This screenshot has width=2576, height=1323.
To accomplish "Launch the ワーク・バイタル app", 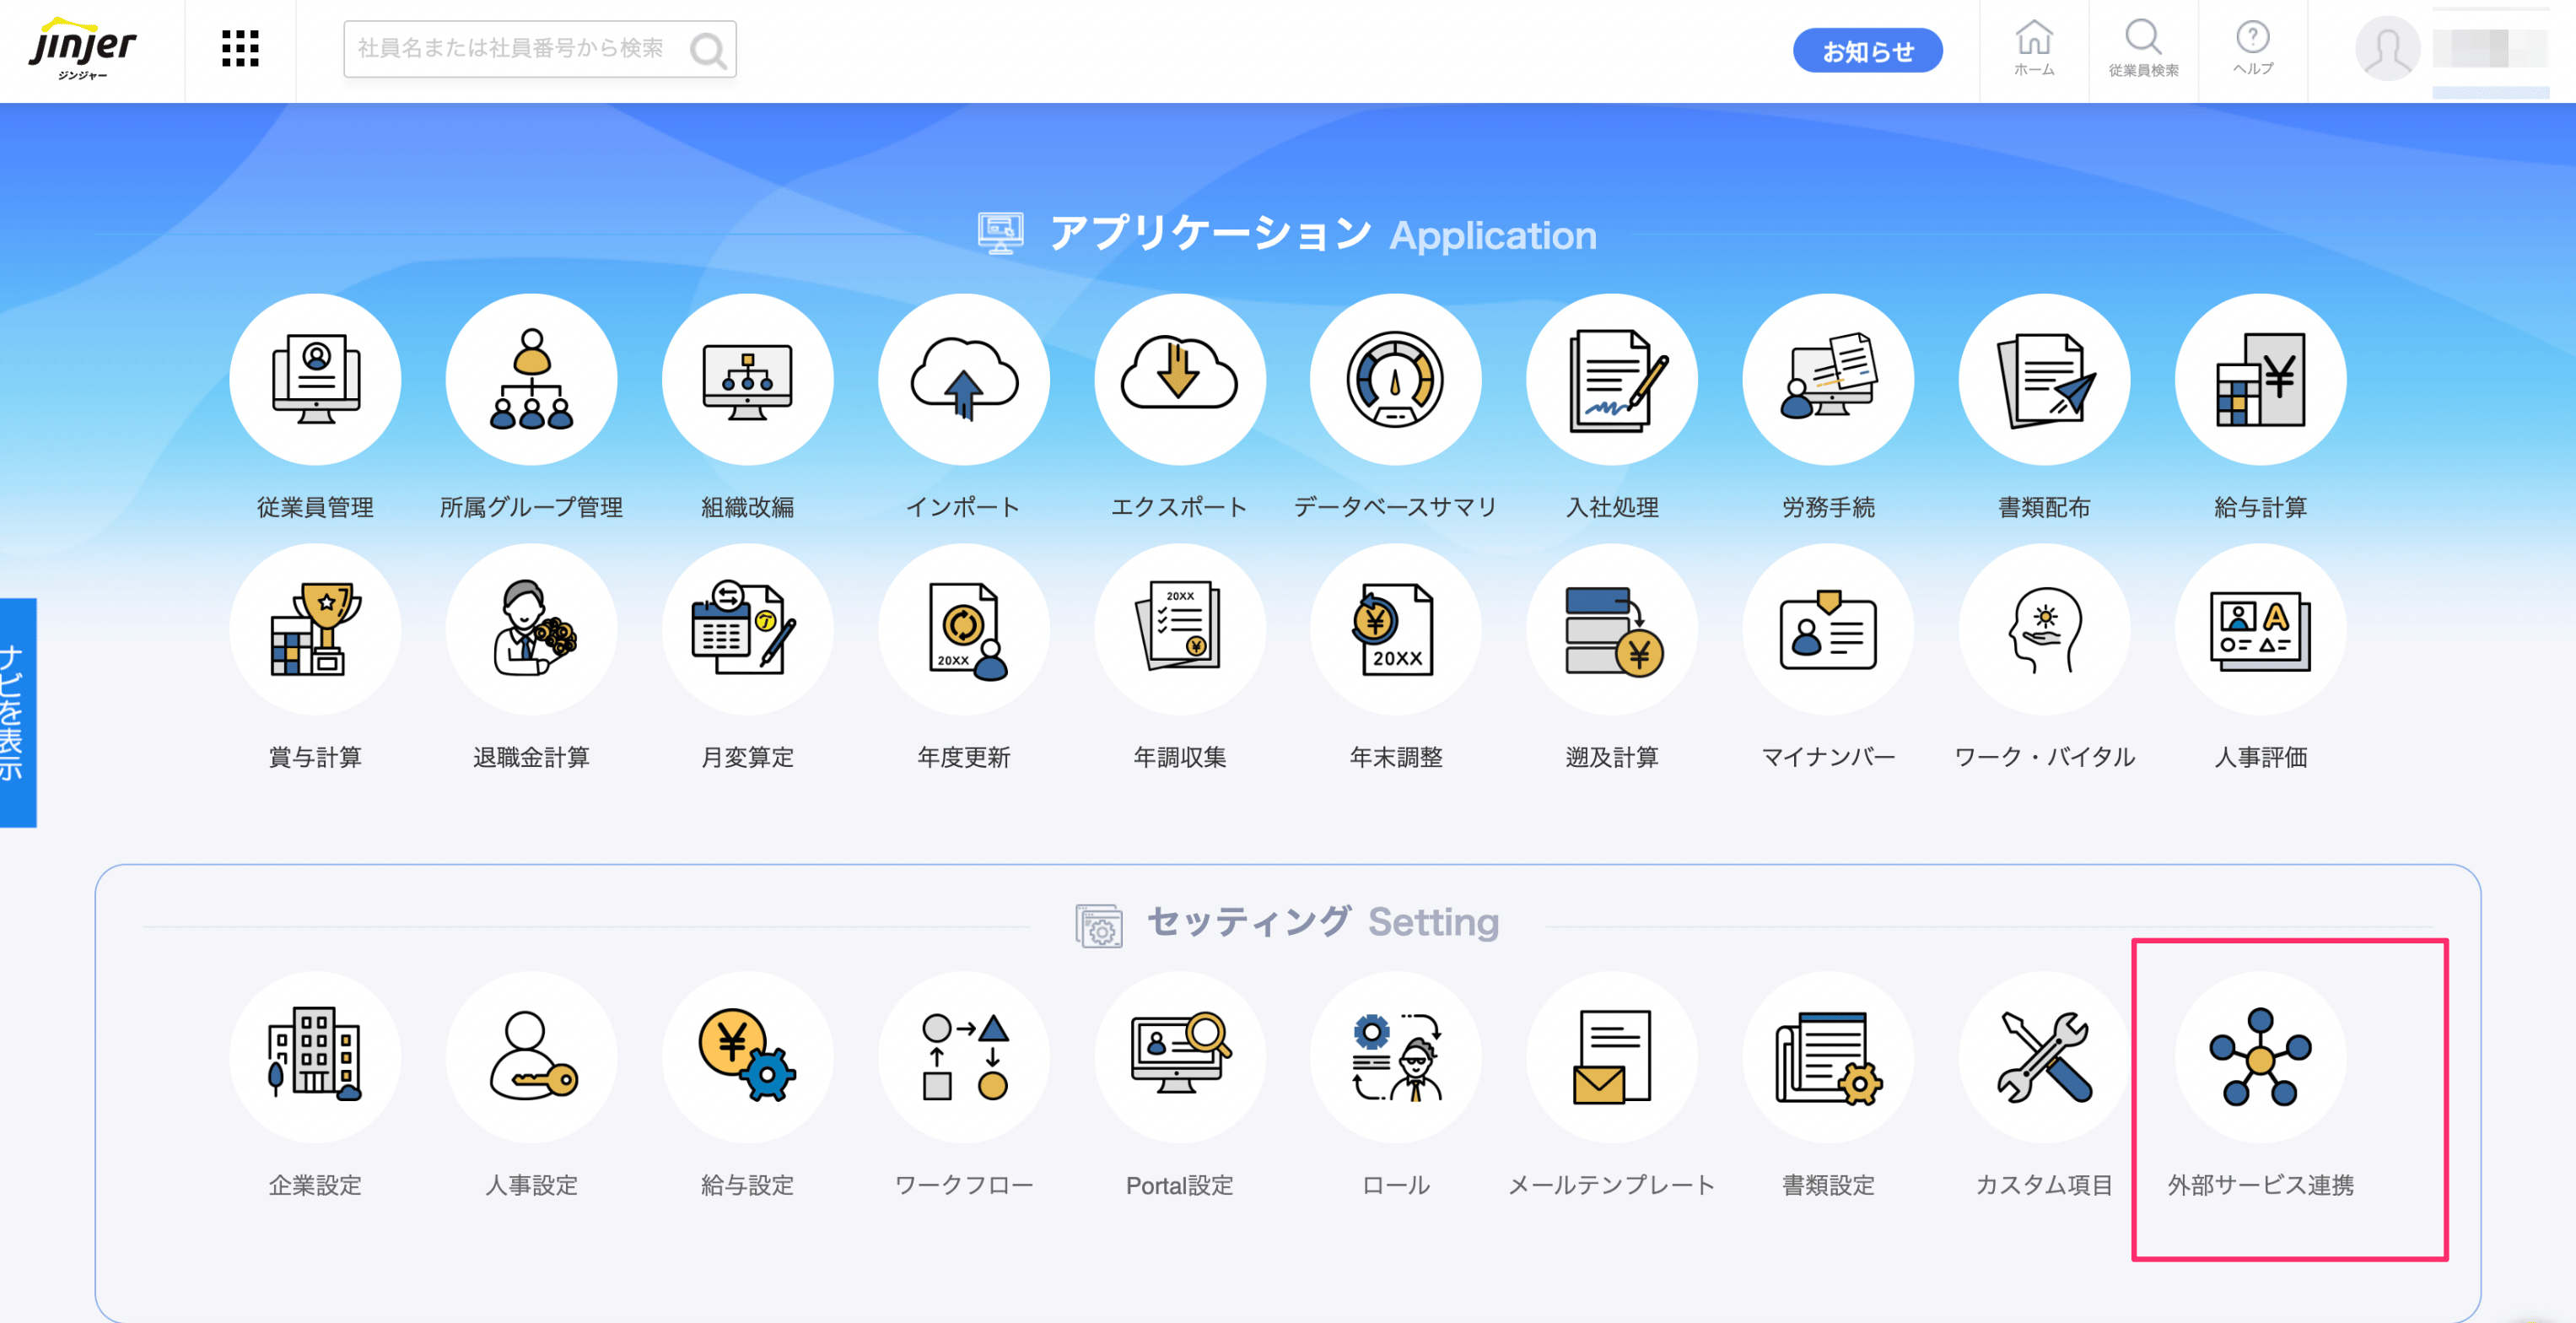I will pyautogui.click(x=2043, y=629).
